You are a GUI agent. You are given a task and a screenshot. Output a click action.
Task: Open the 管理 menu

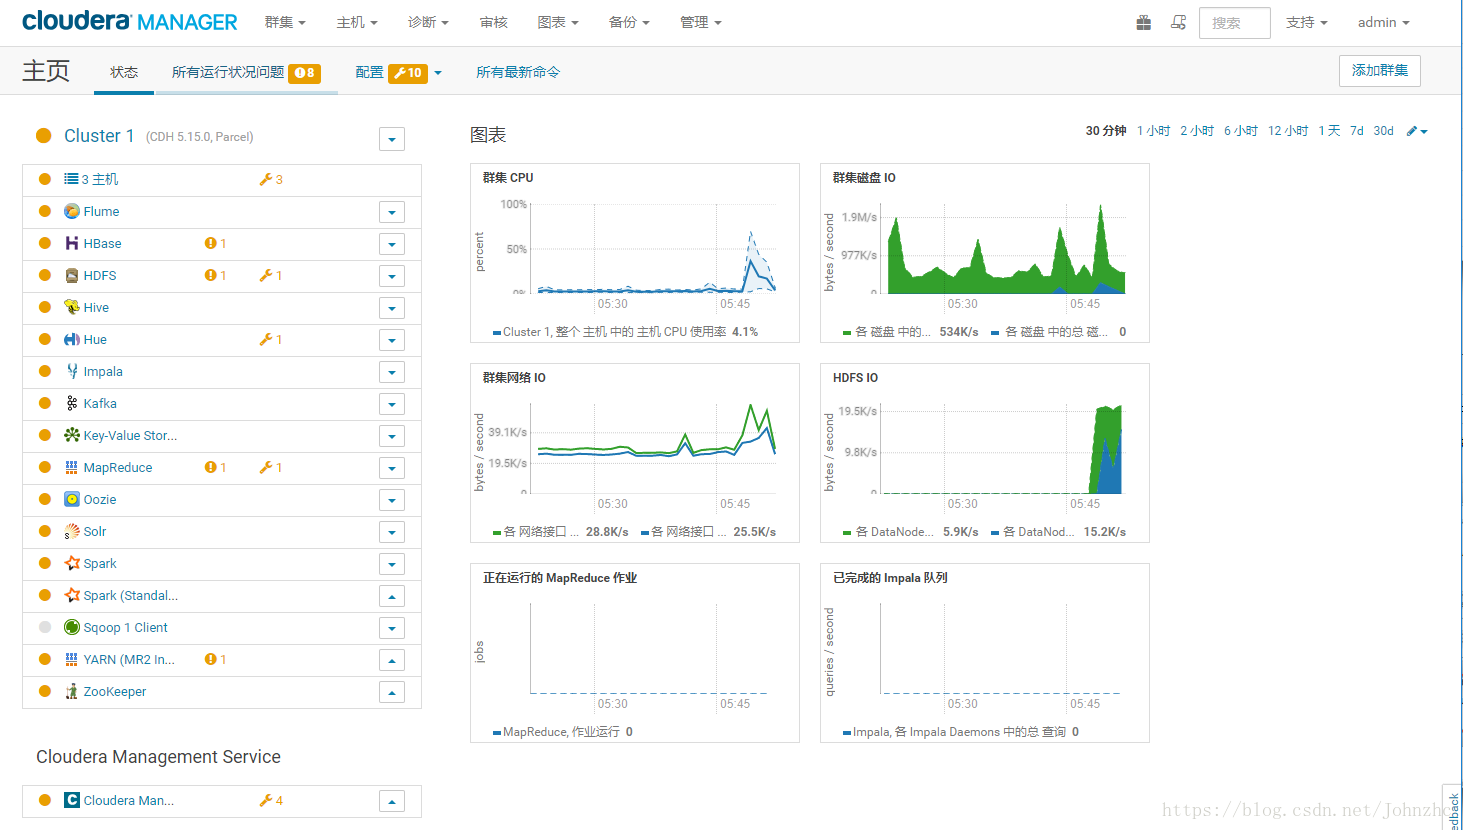[x=700, y=22]
